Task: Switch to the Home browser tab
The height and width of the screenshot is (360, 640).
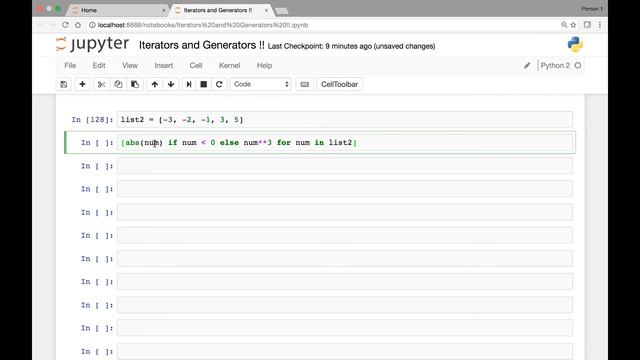Action: pyautogui.click(x=118, y=10)
